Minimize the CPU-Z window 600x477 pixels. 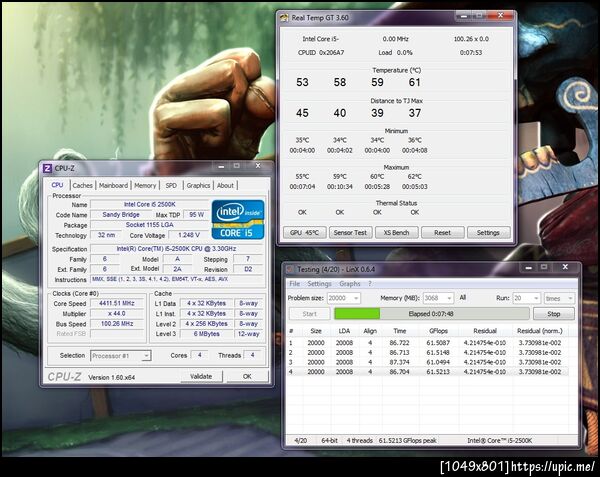[221, 166]
